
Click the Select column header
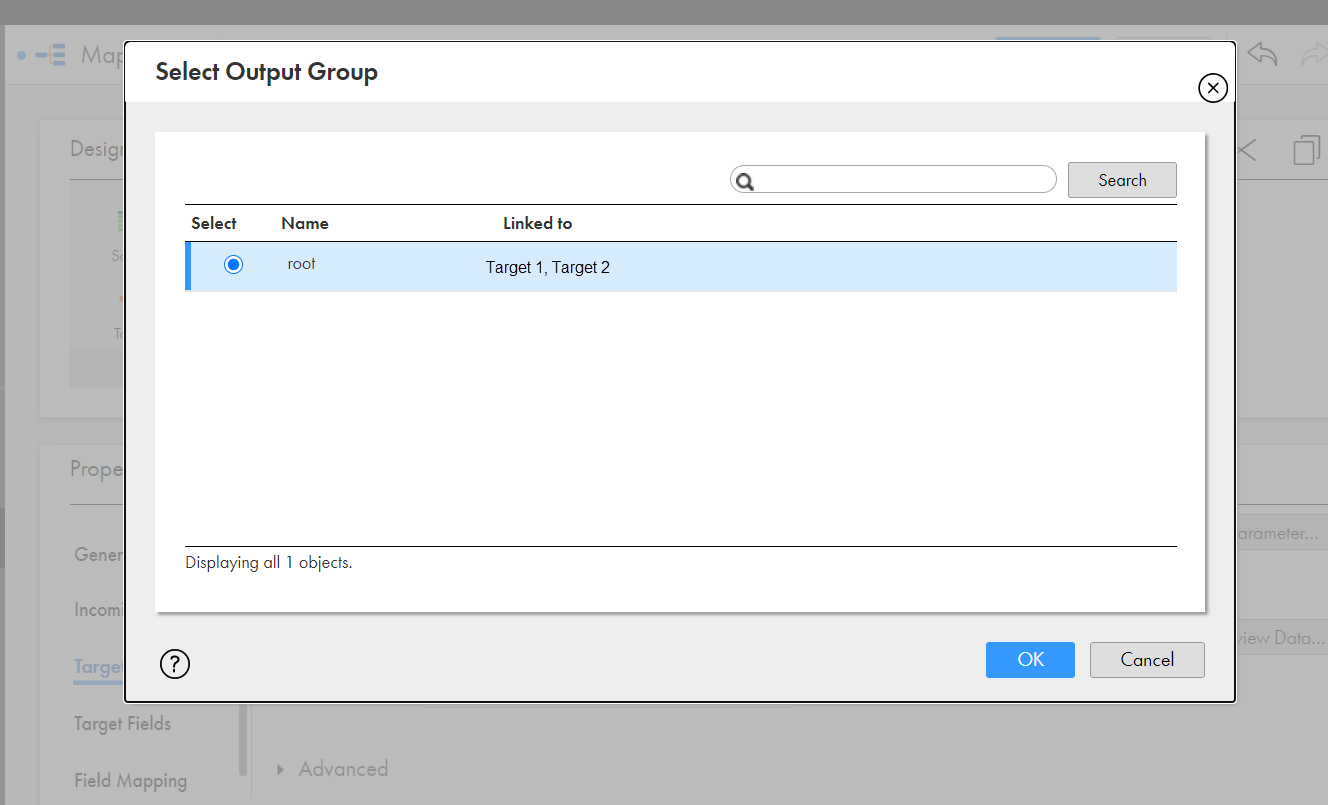coord(214,223)
